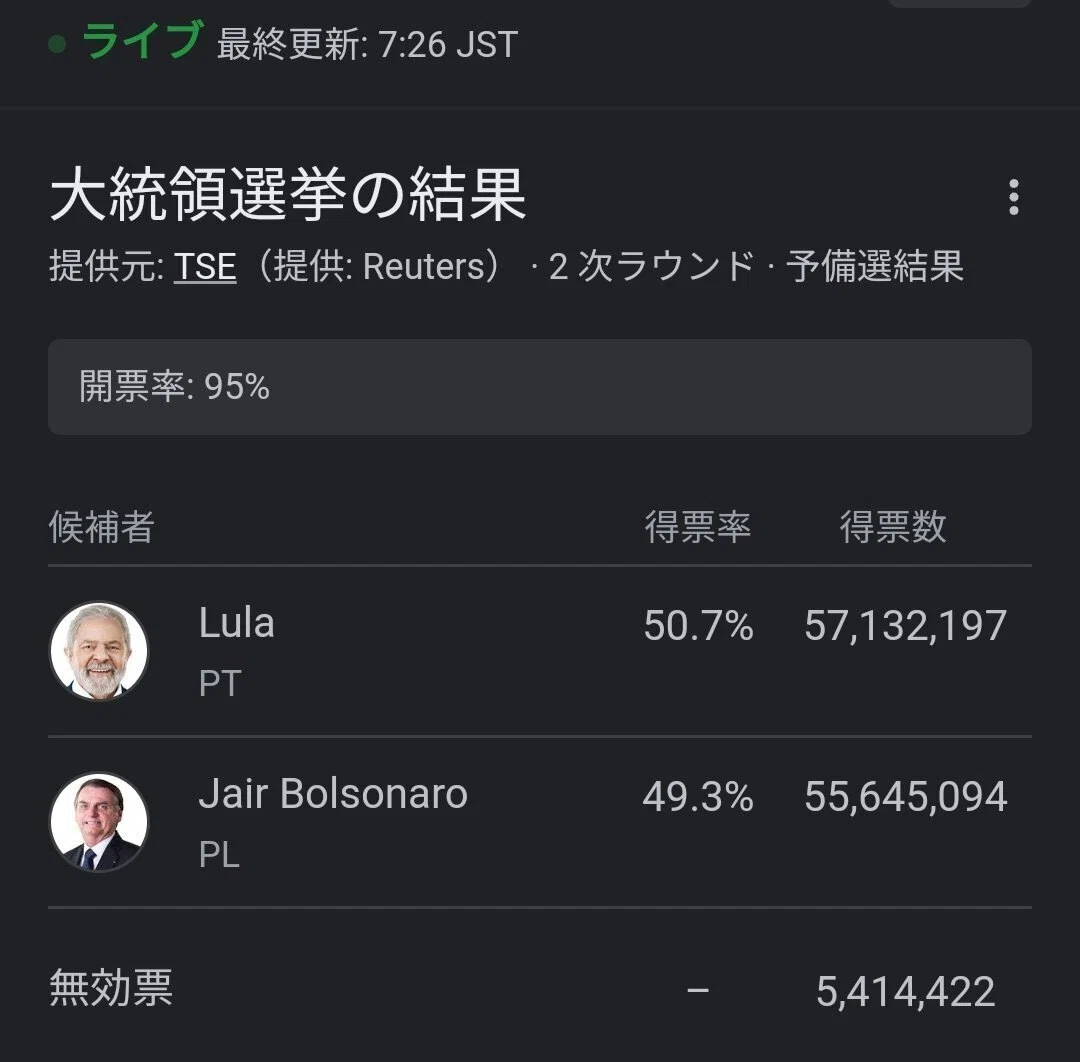Click the ライブ live label
Image resolution: width=1080 pixels, height=1062 pixels.
click(x=143, y=41)
